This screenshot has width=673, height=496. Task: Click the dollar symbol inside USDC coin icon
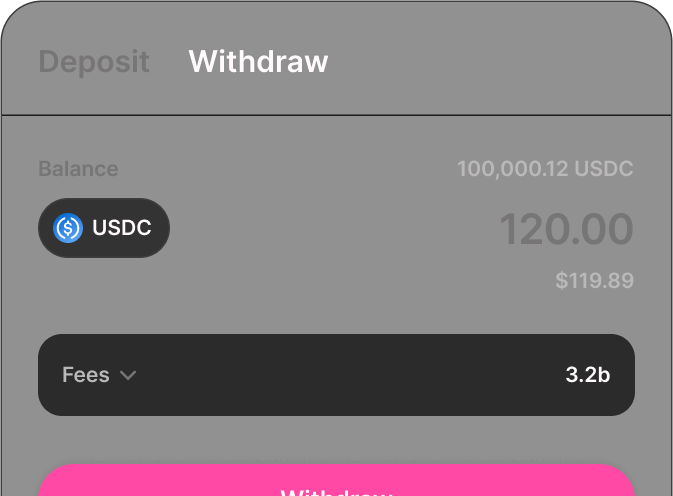pyautogui.click(x=68, y=228)
